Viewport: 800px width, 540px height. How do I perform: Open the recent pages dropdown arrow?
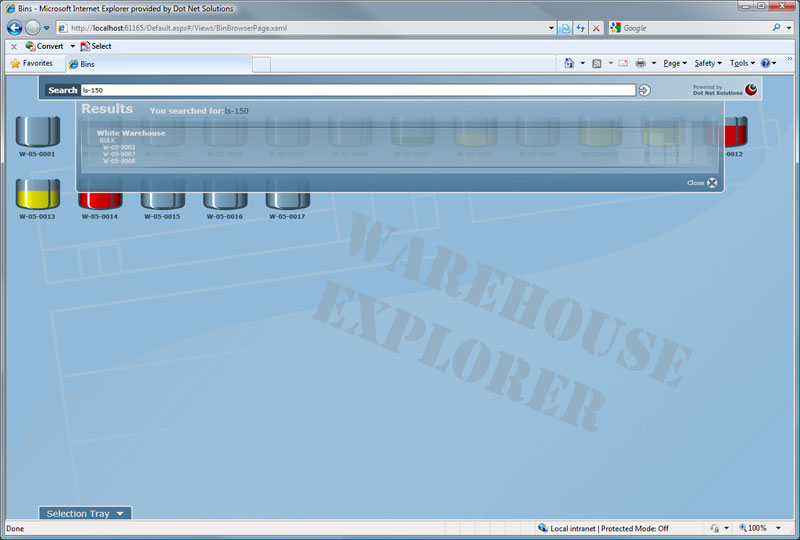pyautogui.click(x=46, y=28)
